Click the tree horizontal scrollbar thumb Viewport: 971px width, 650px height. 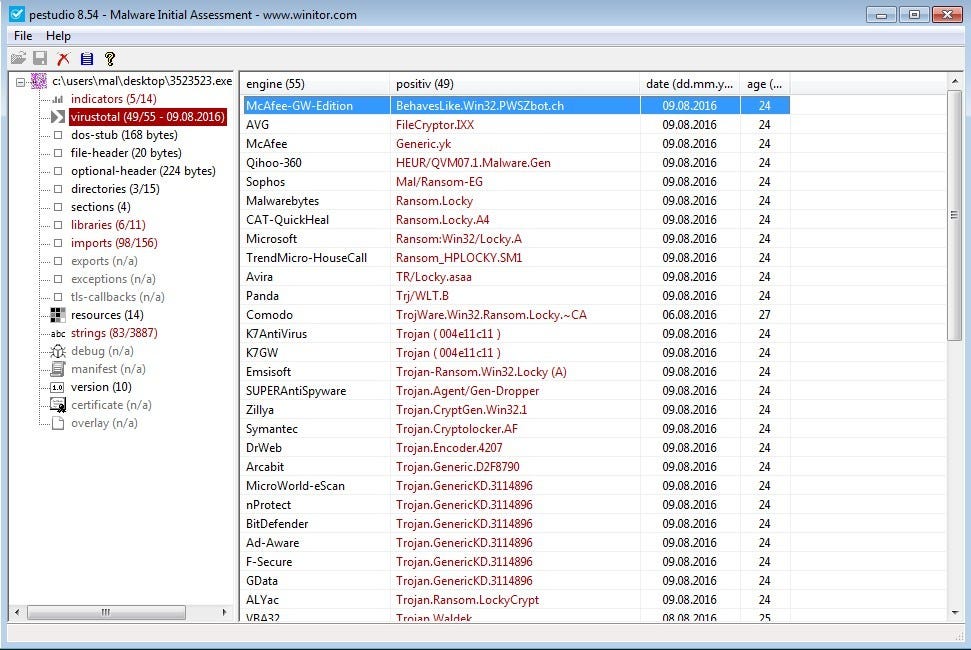coord(106,612)
